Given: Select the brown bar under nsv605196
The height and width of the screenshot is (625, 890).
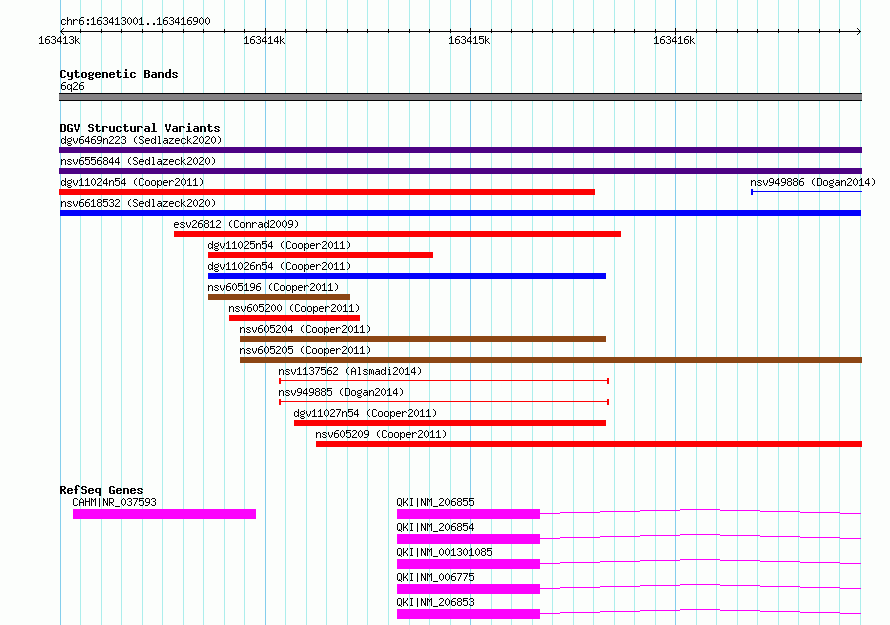Looking at the screenshot, I should [279, 297].
